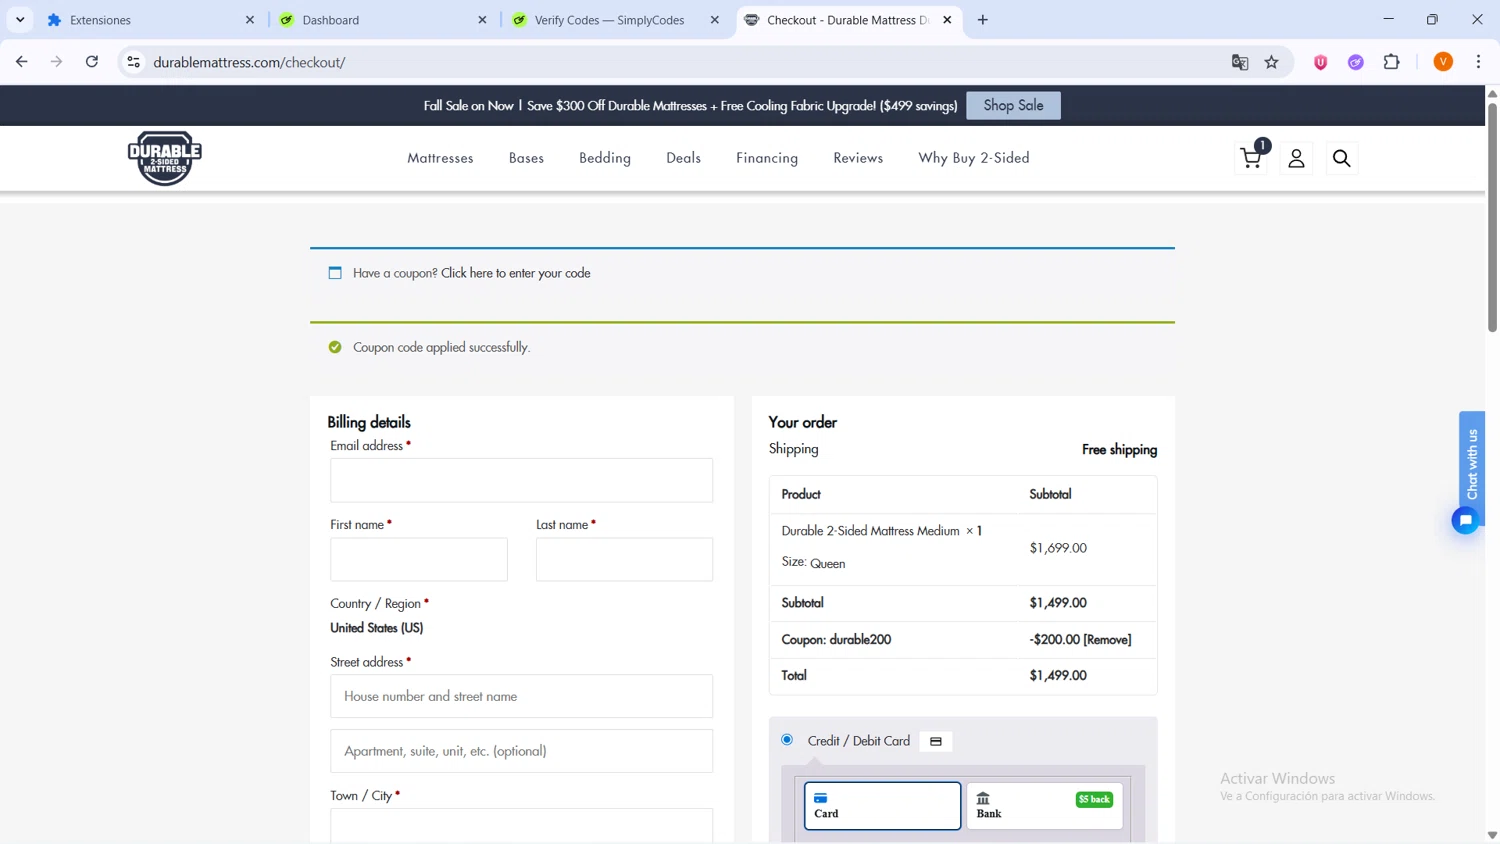Image resolution: width=1500 pixels, height=844 pixels.
Task: Click the Last name field
Action: (624, 559)
